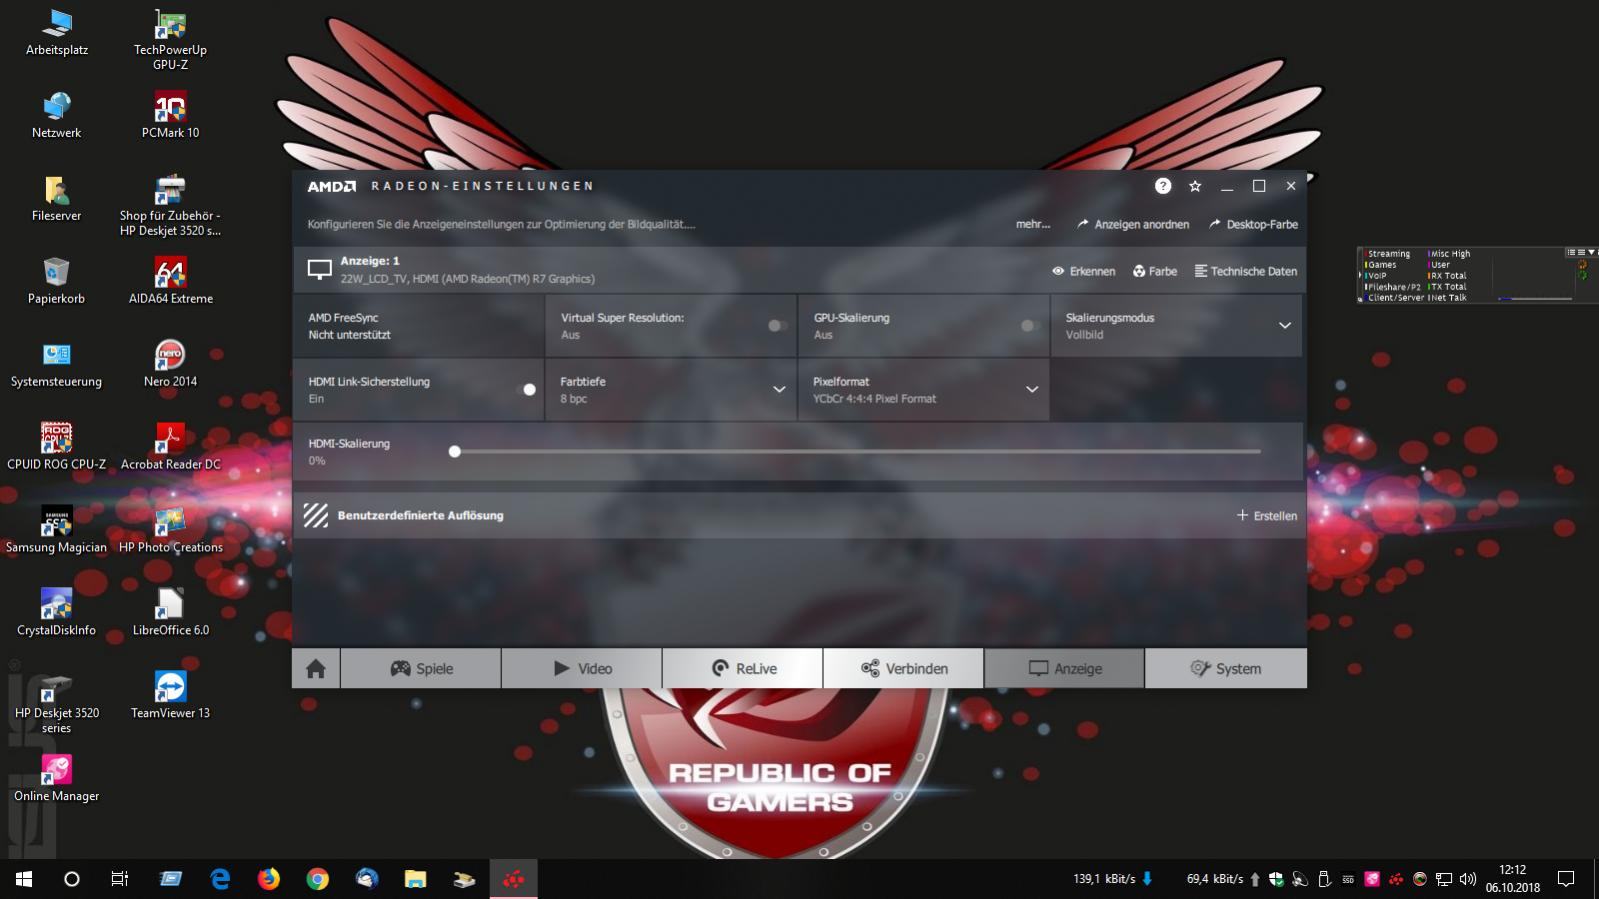Open File Explorer from the taskbar
This screenshot has width=1599, height=899.
coord(415,879)
